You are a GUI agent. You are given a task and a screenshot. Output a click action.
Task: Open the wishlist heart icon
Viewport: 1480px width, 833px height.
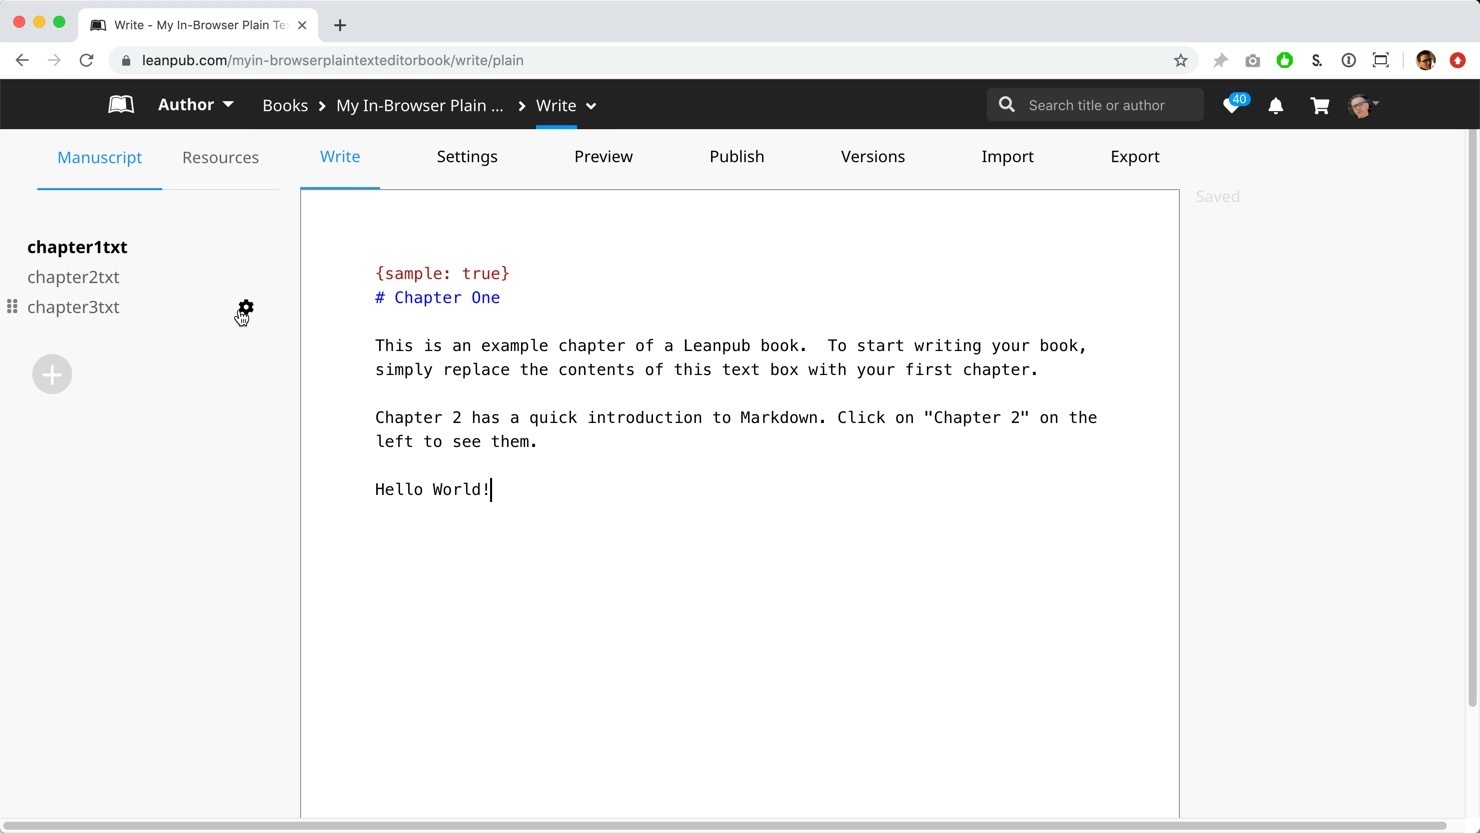(x=1232, y=105)
